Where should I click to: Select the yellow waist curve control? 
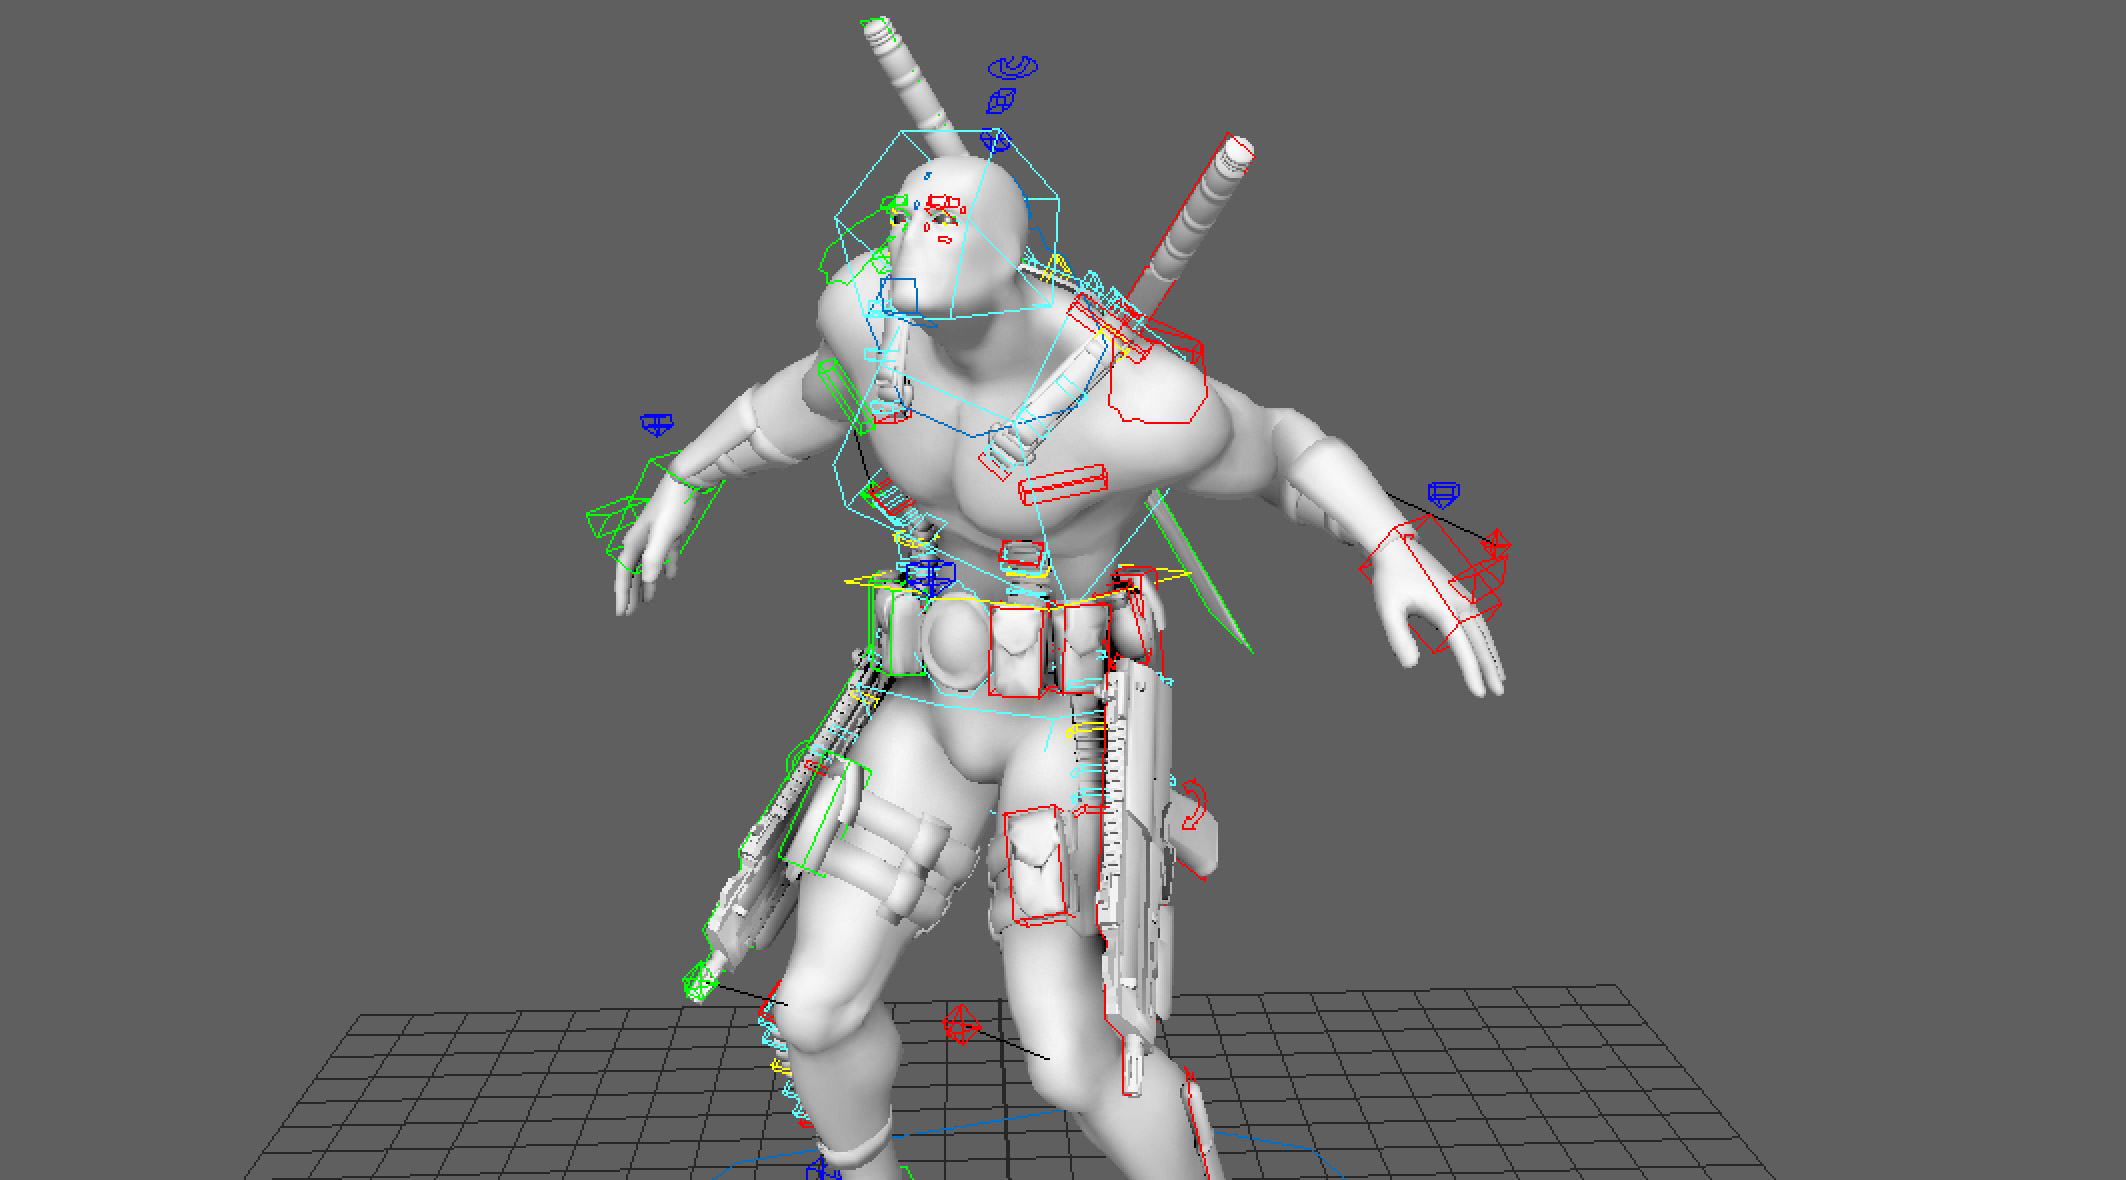point(1017,588)
